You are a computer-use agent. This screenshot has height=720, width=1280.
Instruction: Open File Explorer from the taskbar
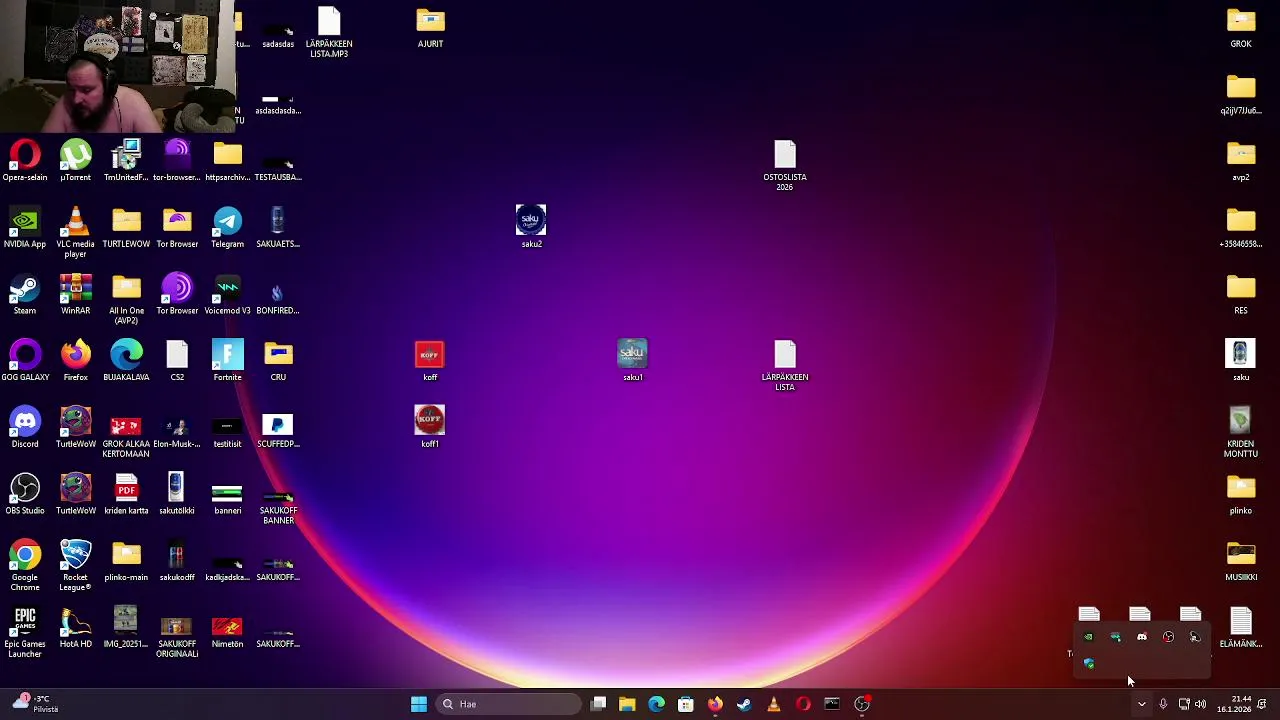pyautogui.click(x=627, y=704)
